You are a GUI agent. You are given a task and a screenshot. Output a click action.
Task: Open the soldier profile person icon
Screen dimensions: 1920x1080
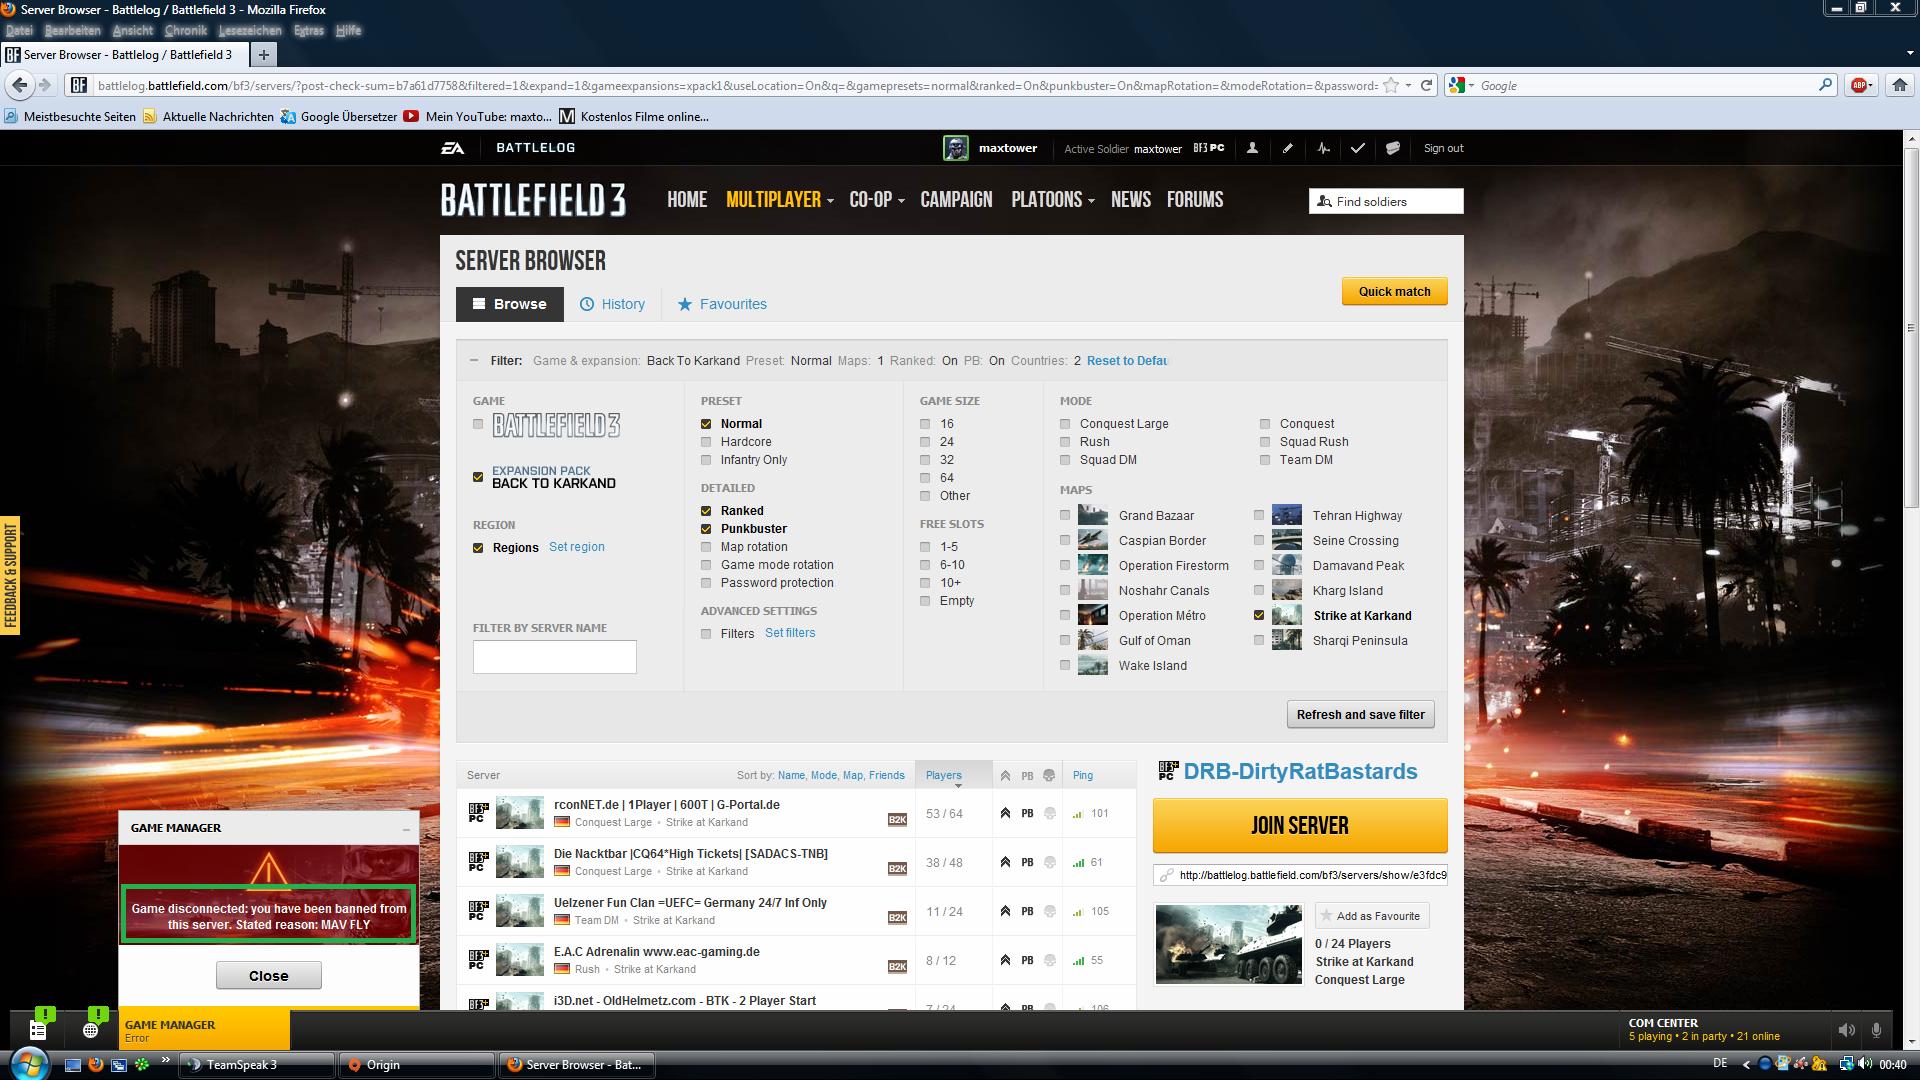point(1252,148)
